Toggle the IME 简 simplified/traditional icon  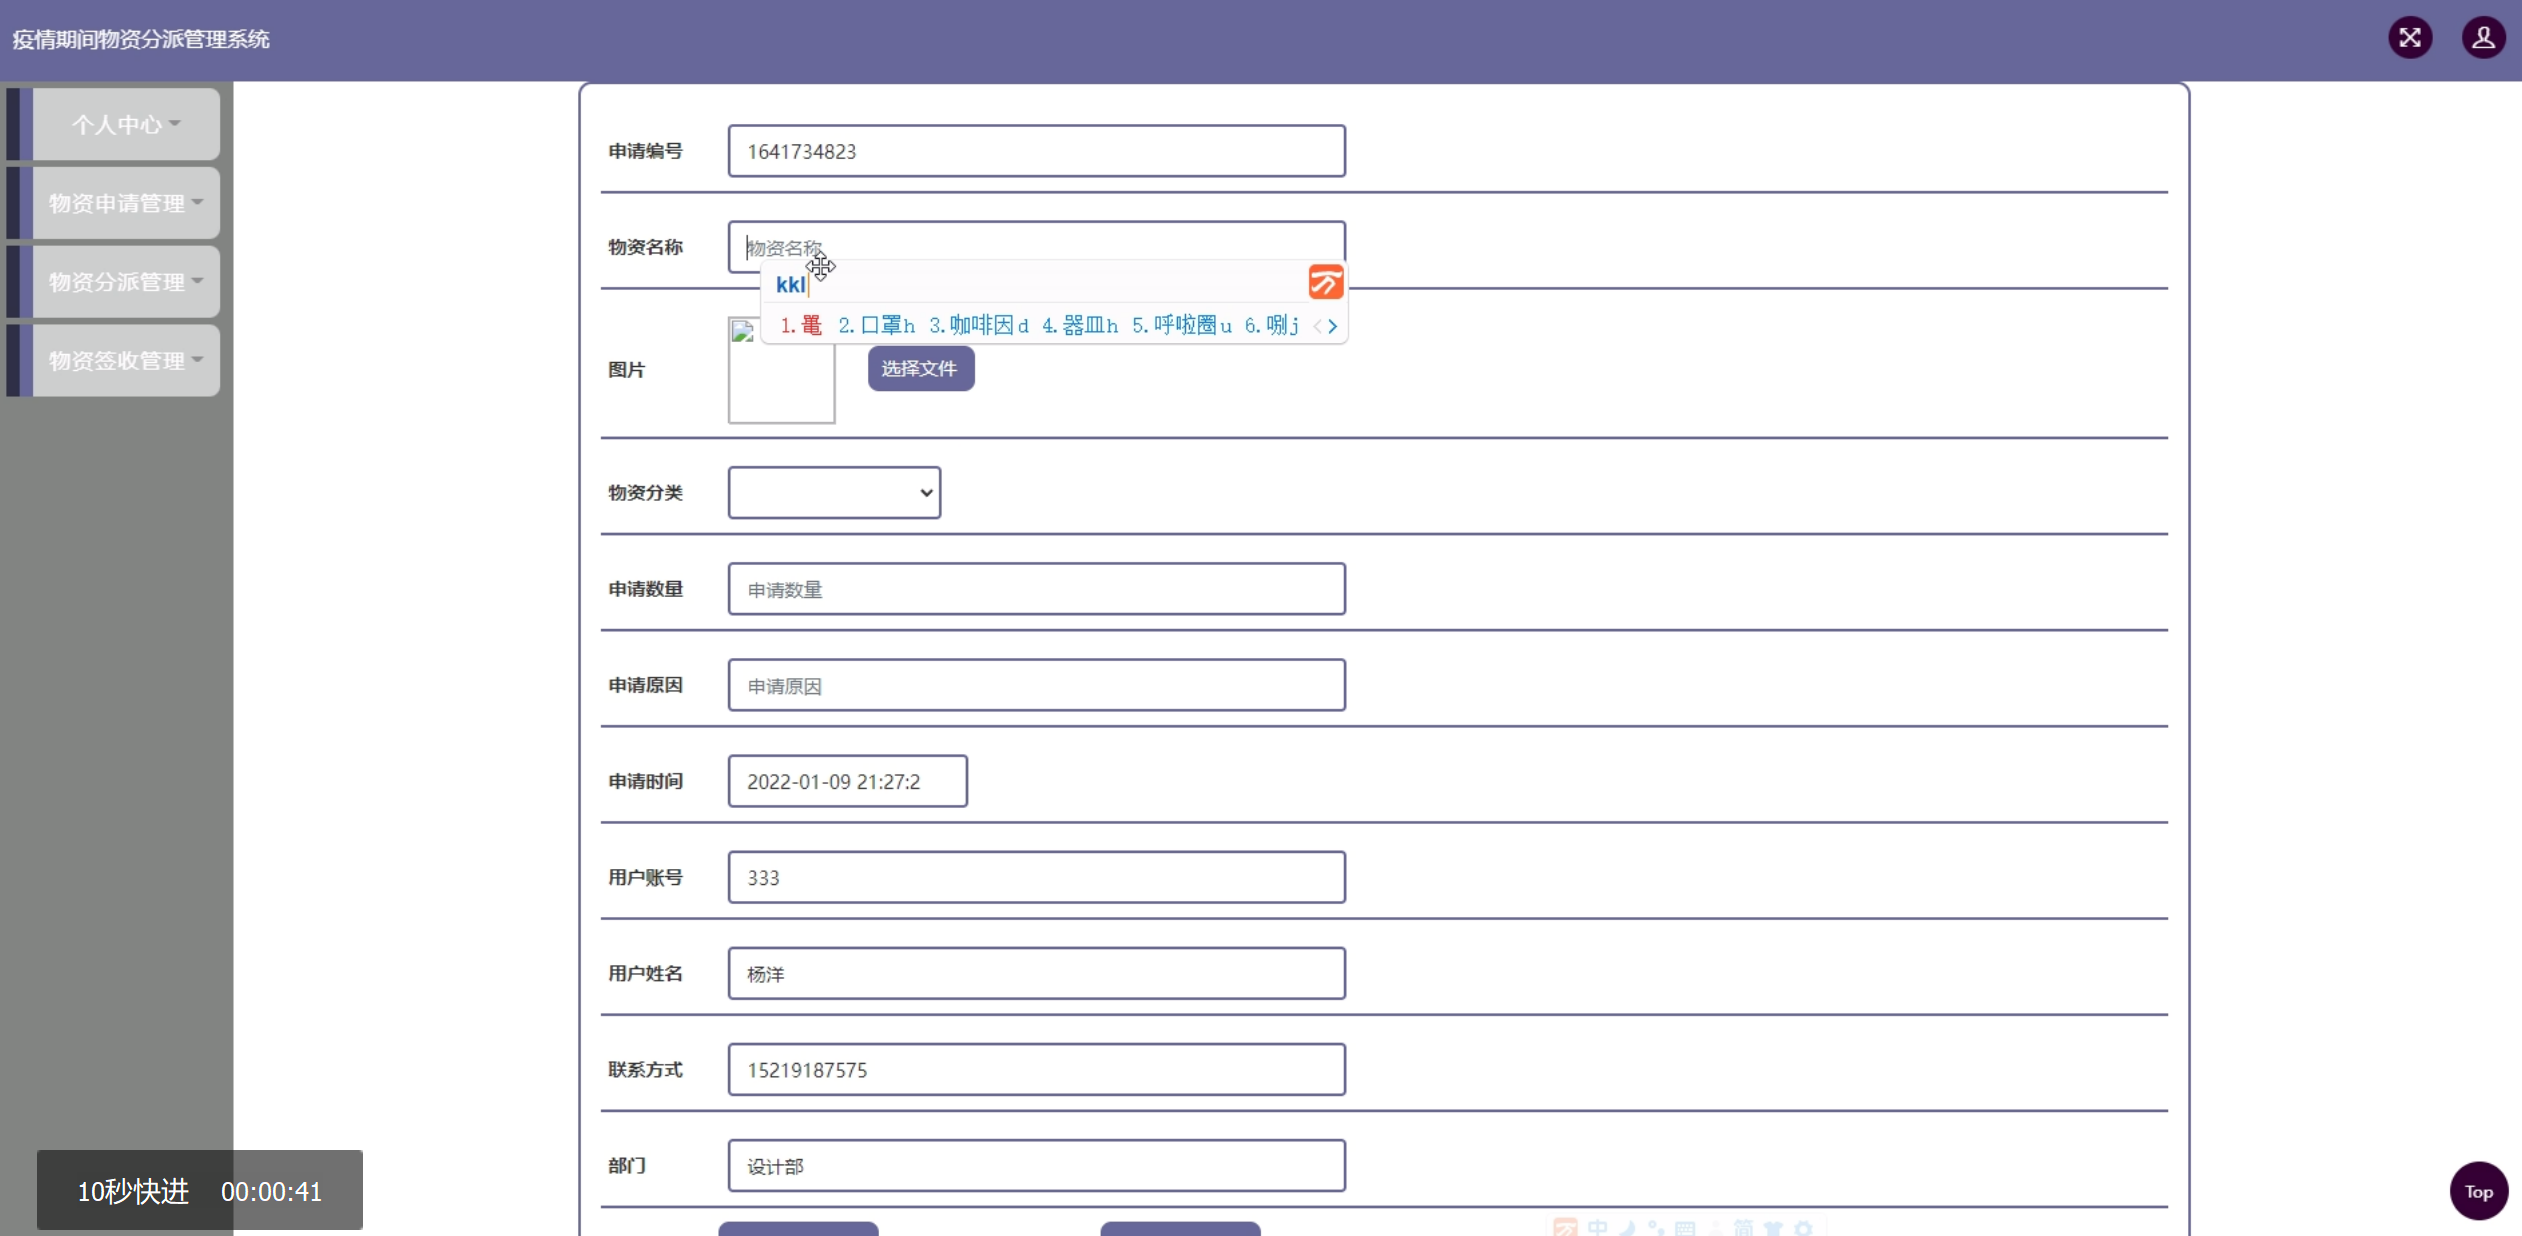(1744, 1228)
